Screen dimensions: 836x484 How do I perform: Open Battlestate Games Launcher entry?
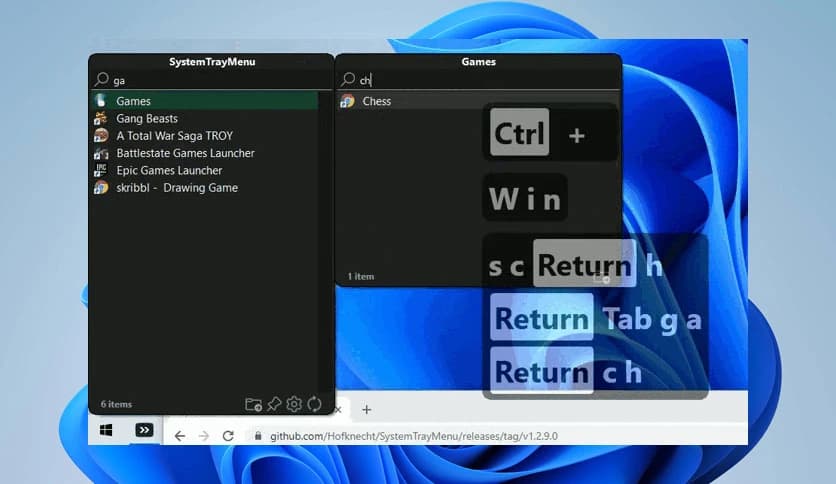(x=205, y=153)
